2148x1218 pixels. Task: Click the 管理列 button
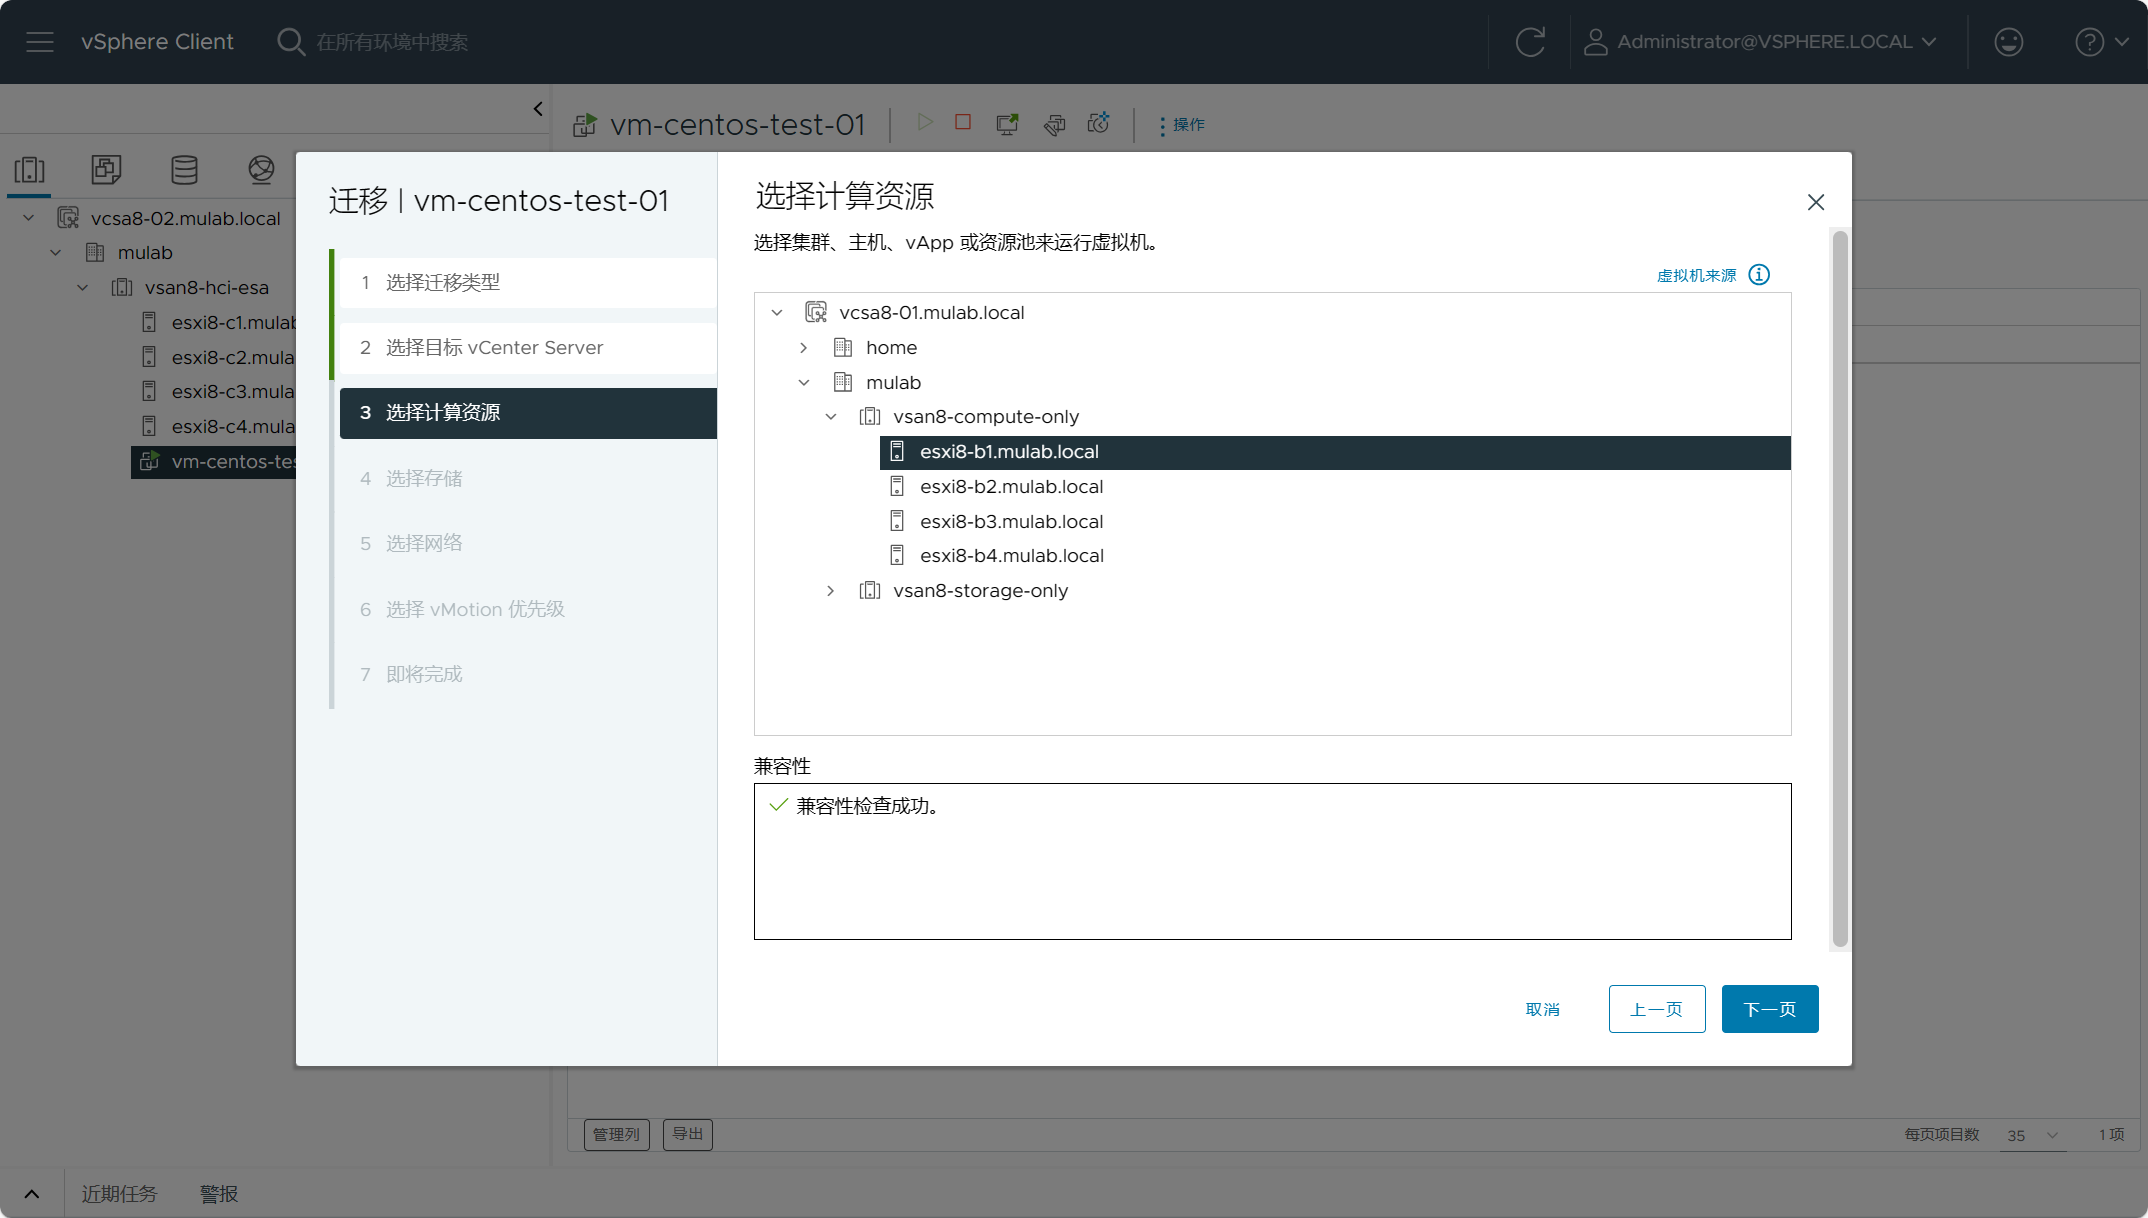617,1135
